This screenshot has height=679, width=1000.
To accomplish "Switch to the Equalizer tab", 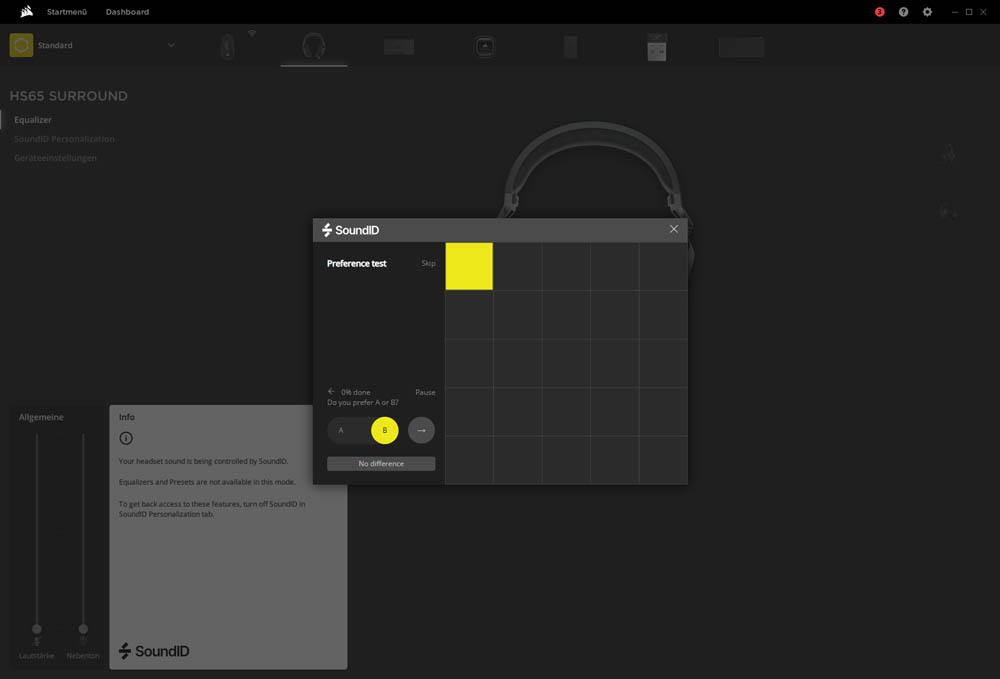I will point(33,120).
